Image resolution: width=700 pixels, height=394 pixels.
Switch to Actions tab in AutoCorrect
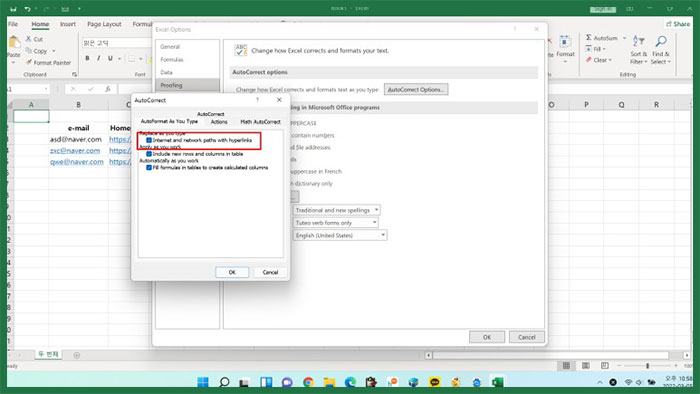219,121
